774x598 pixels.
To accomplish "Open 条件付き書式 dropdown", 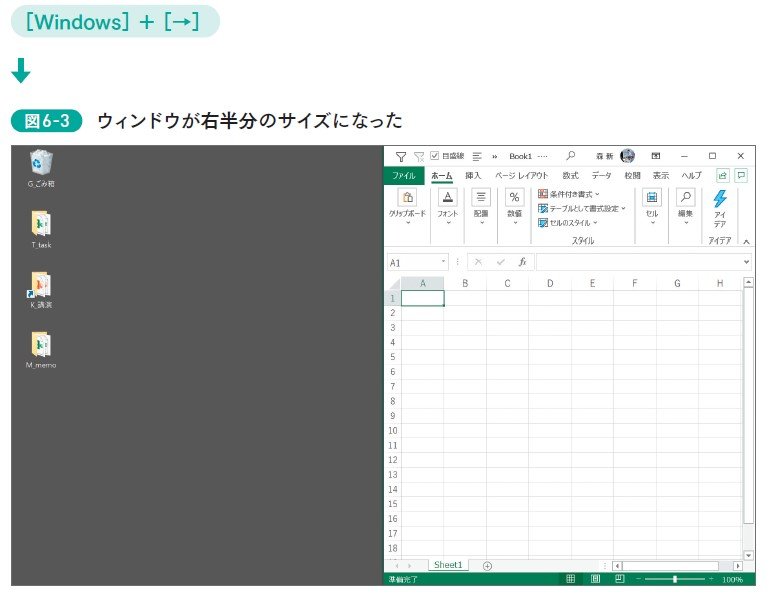I will click(x=569, y=194).
